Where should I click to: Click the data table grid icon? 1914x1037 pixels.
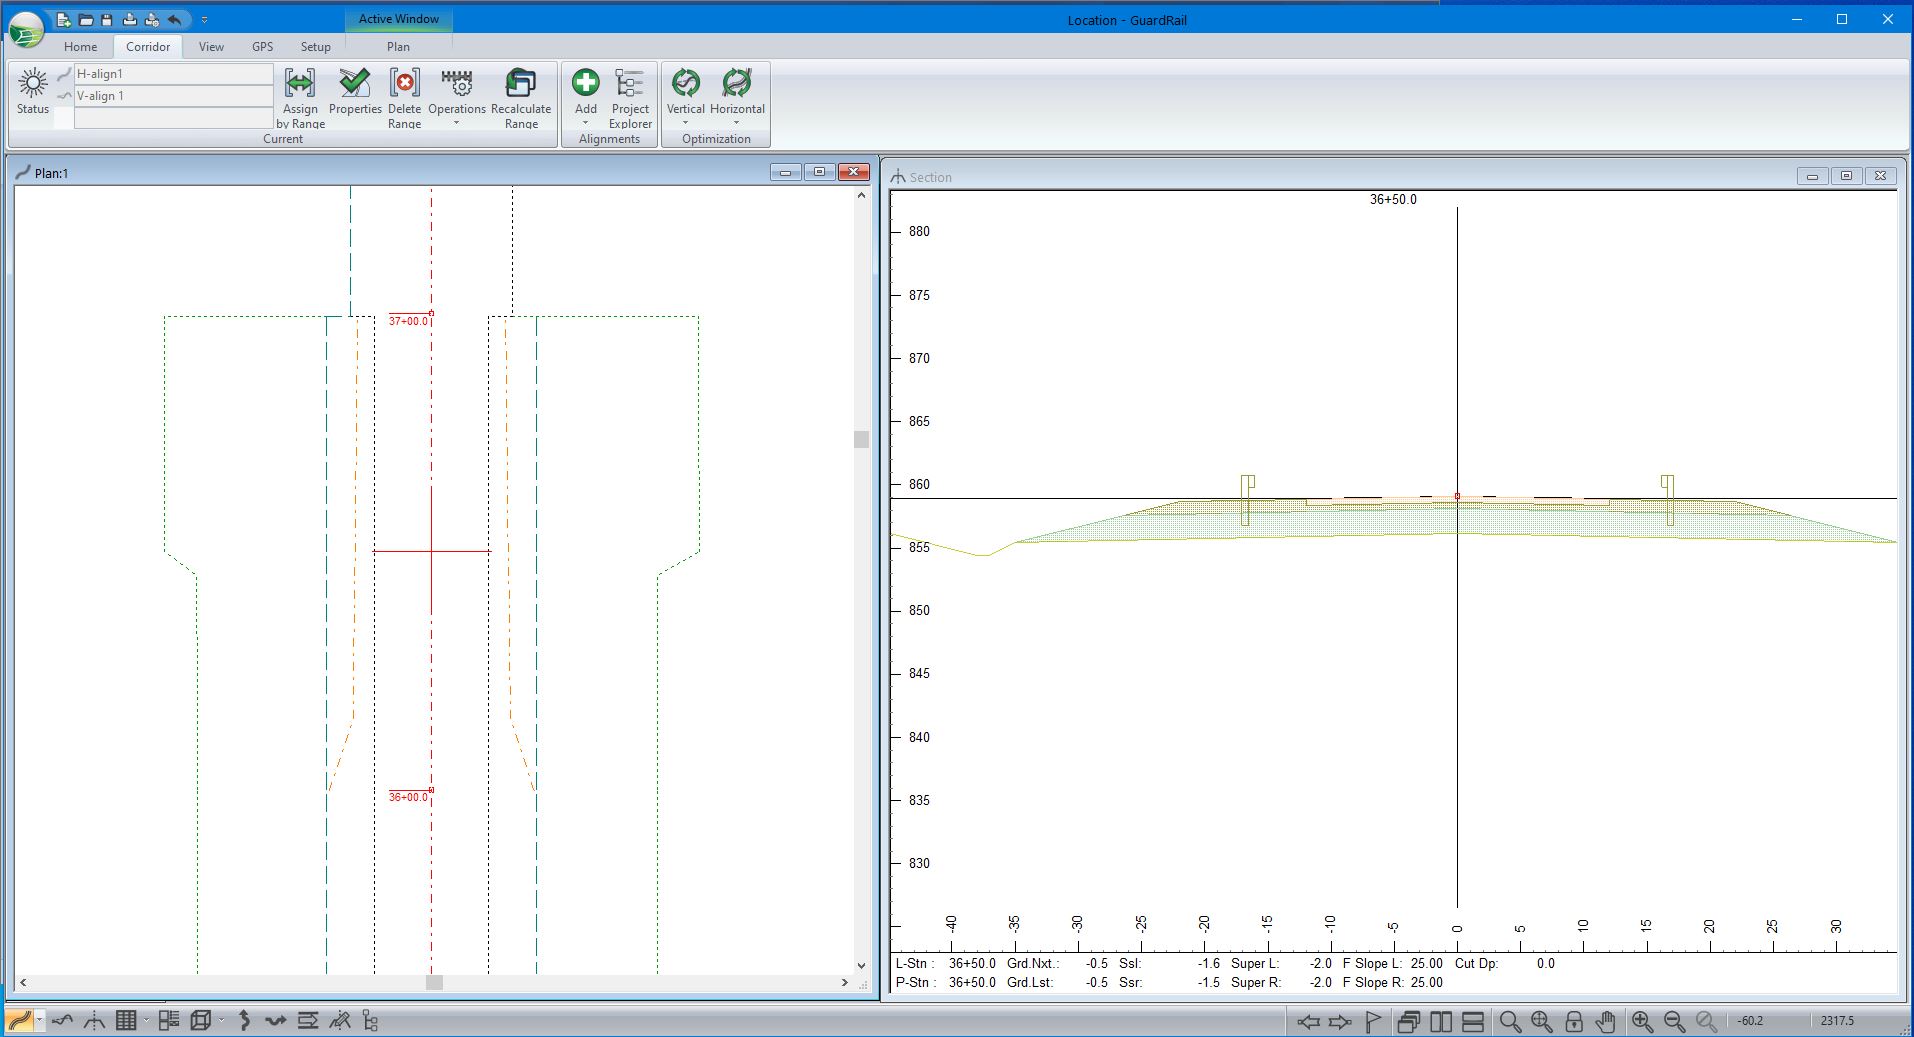pyautogui.click(x=126, y=1021)
